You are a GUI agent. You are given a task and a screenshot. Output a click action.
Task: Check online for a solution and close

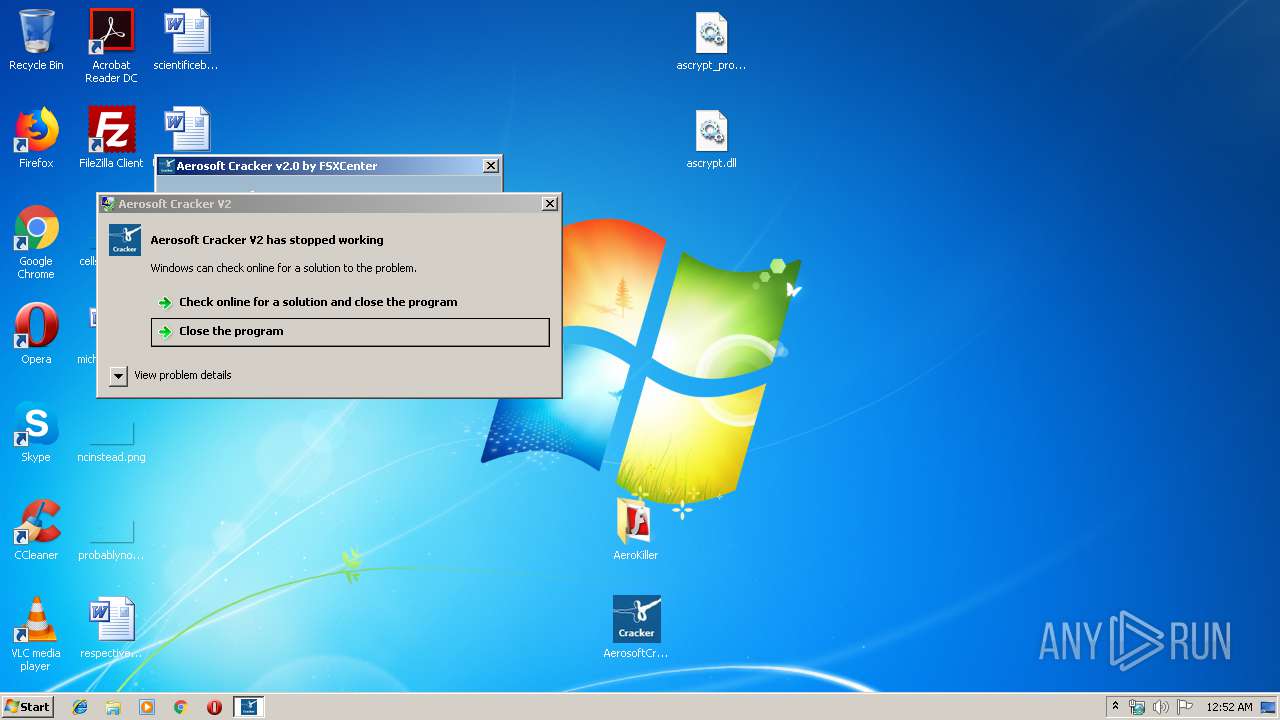(x=350, y=302)
